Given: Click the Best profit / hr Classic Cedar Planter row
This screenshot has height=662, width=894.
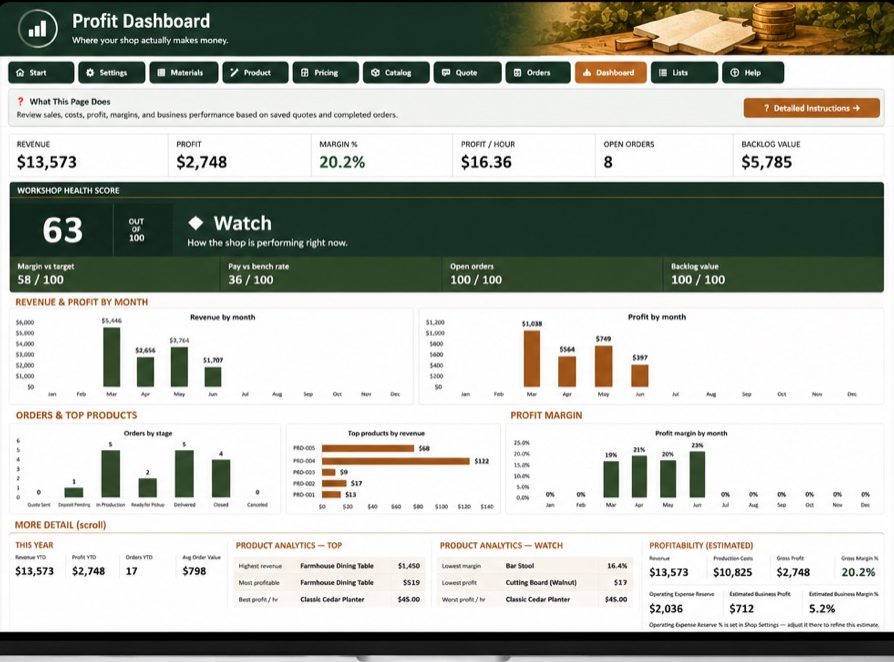Looking at the screenshot, I should [x=329, y=599].
